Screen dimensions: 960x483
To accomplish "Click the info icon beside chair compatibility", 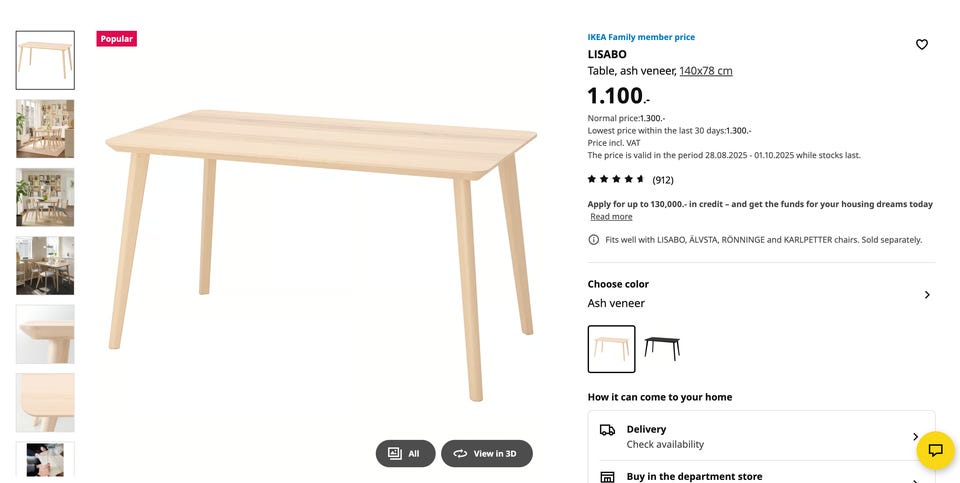I will 594,240.
